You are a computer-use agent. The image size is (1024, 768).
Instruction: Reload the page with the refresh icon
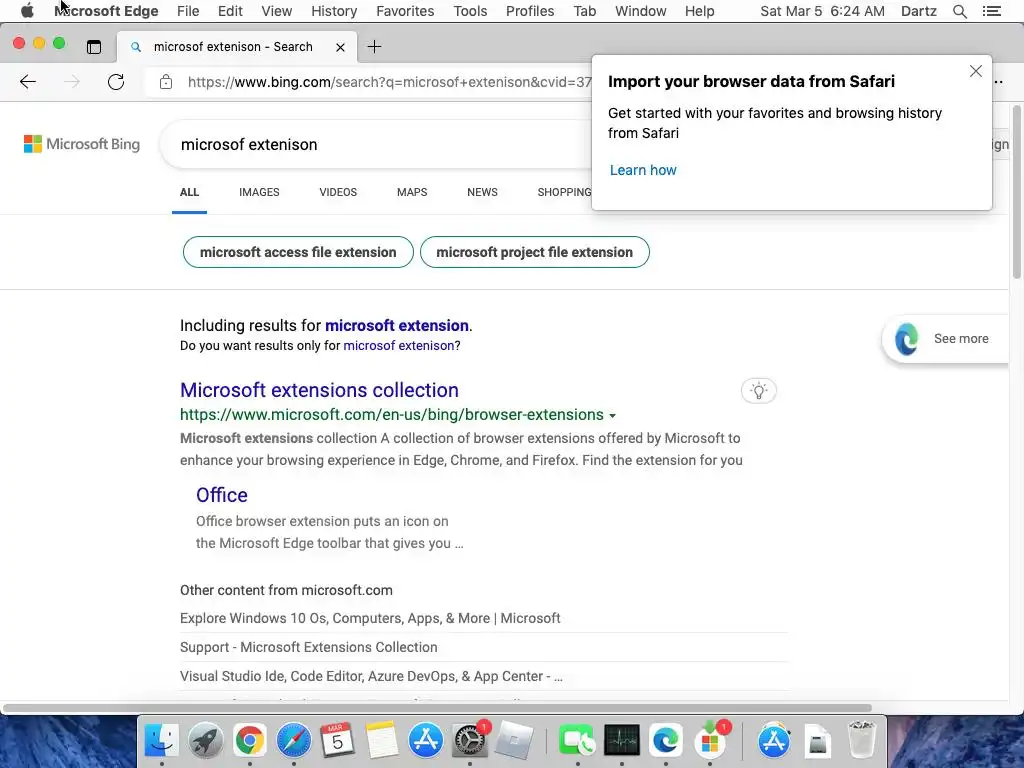[116, 82]
